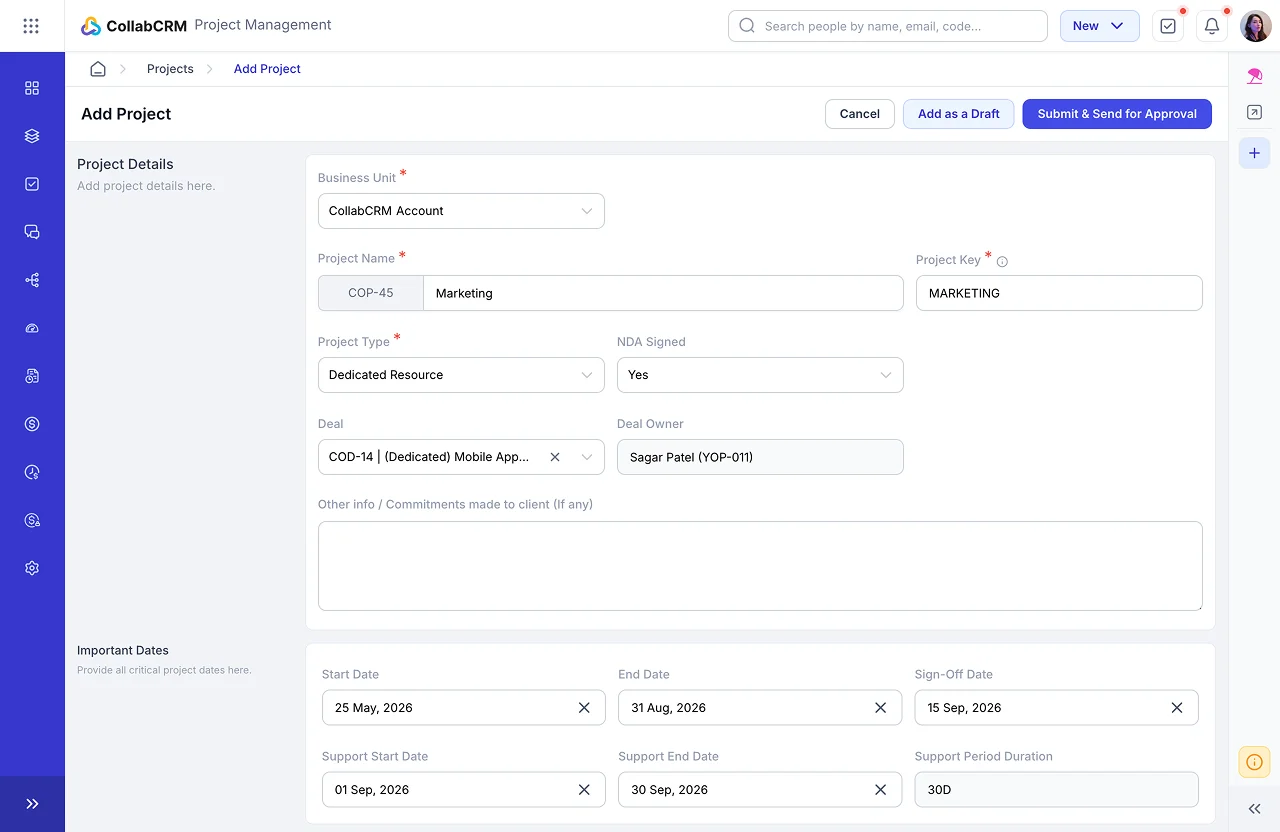Open the End Date picker field
This screenshot has width=1280, height=832.
coord(760,707)
